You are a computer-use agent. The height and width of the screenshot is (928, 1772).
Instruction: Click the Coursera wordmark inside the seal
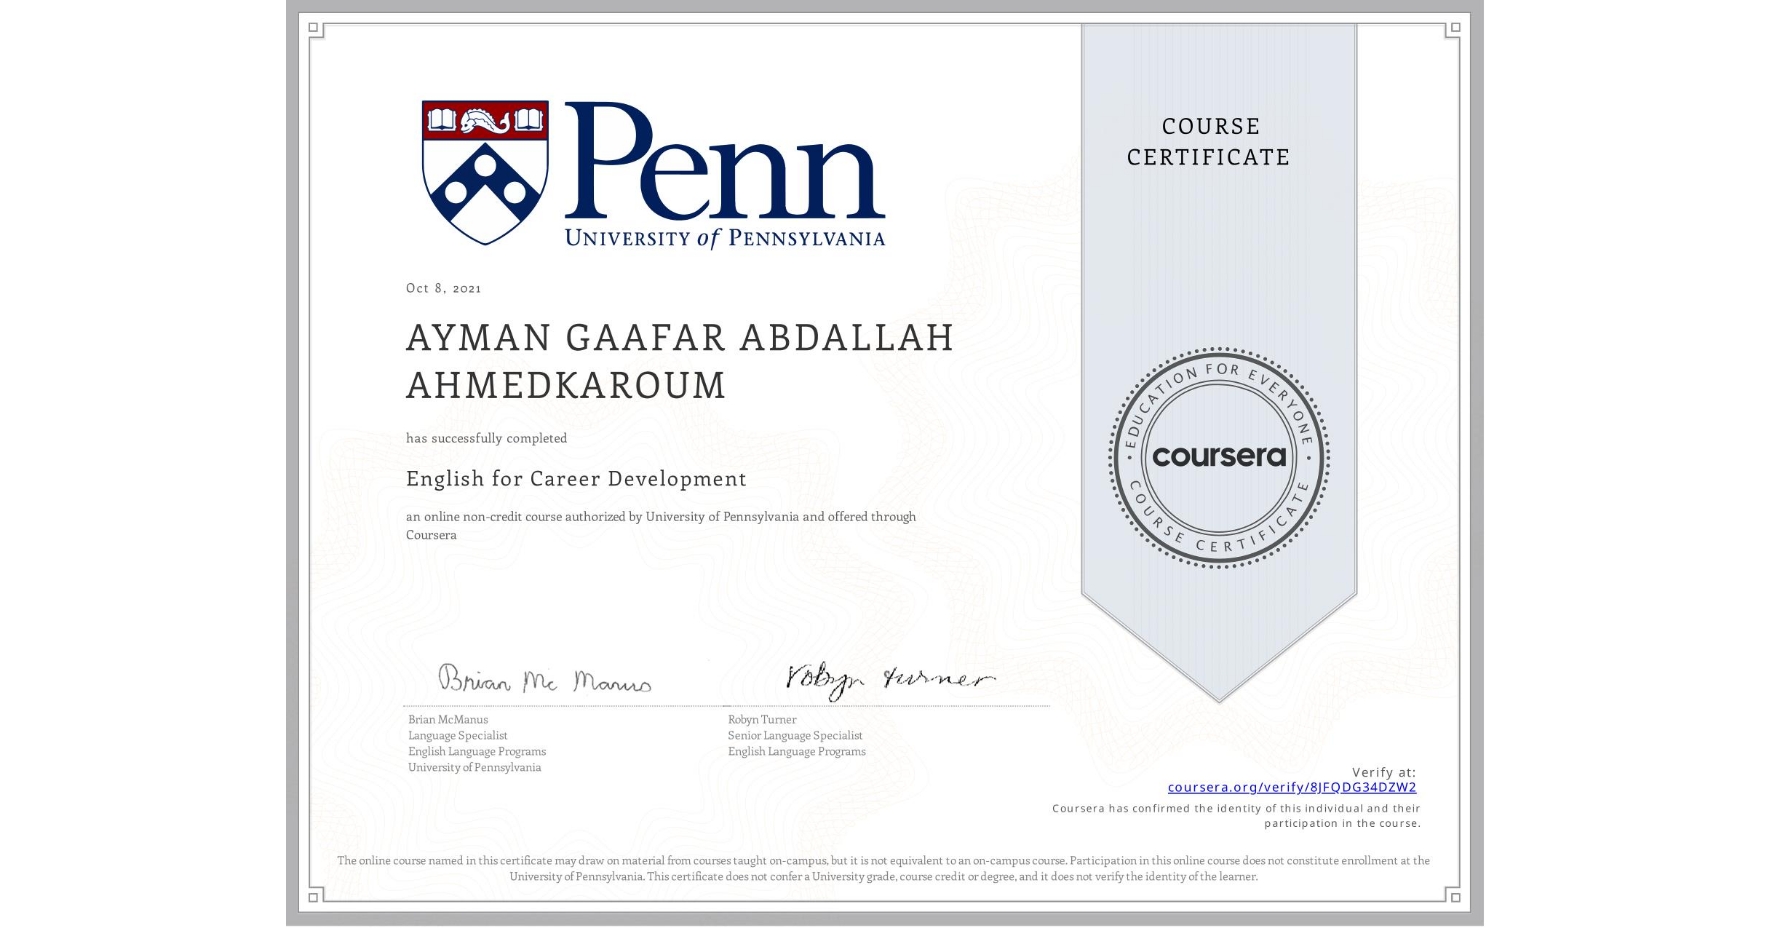coord(1219,458)
